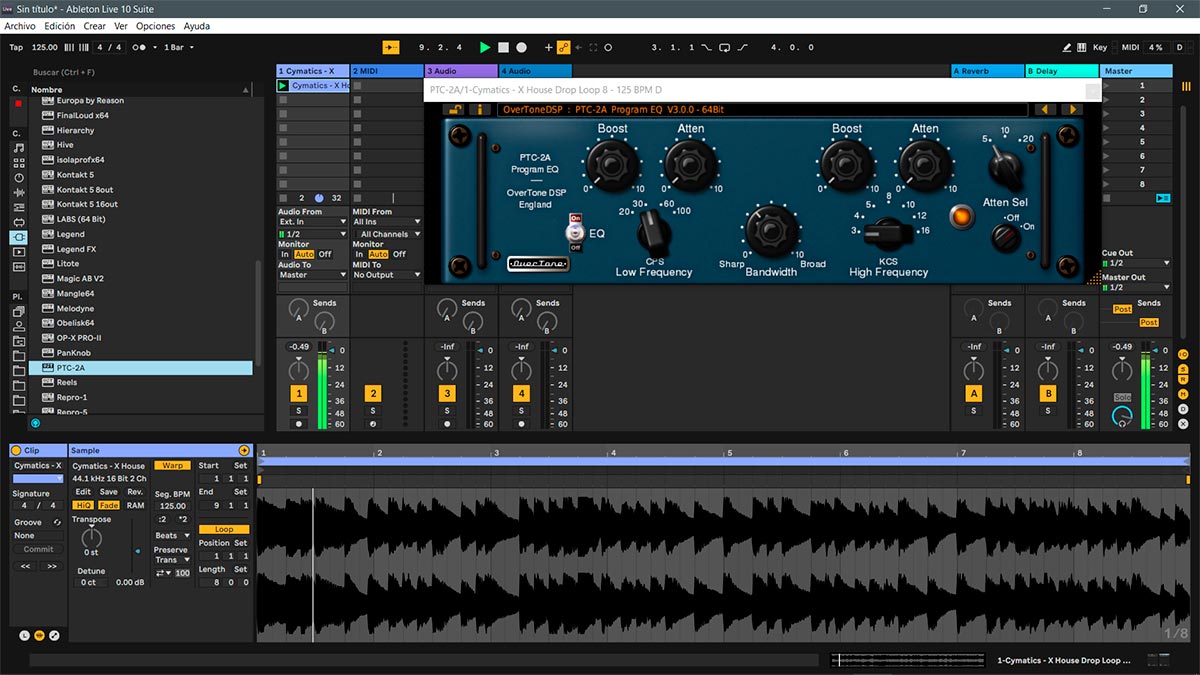
Task: Deactivate track 1 with its activator
Action: point(298,394)
